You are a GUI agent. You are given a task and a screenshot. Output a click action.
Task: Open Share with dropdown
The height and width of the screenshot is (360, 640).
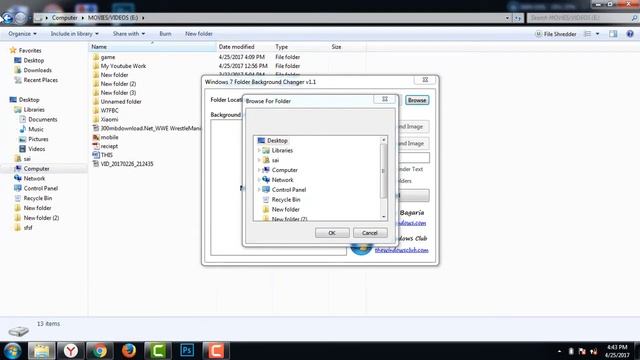click(129, 34)
